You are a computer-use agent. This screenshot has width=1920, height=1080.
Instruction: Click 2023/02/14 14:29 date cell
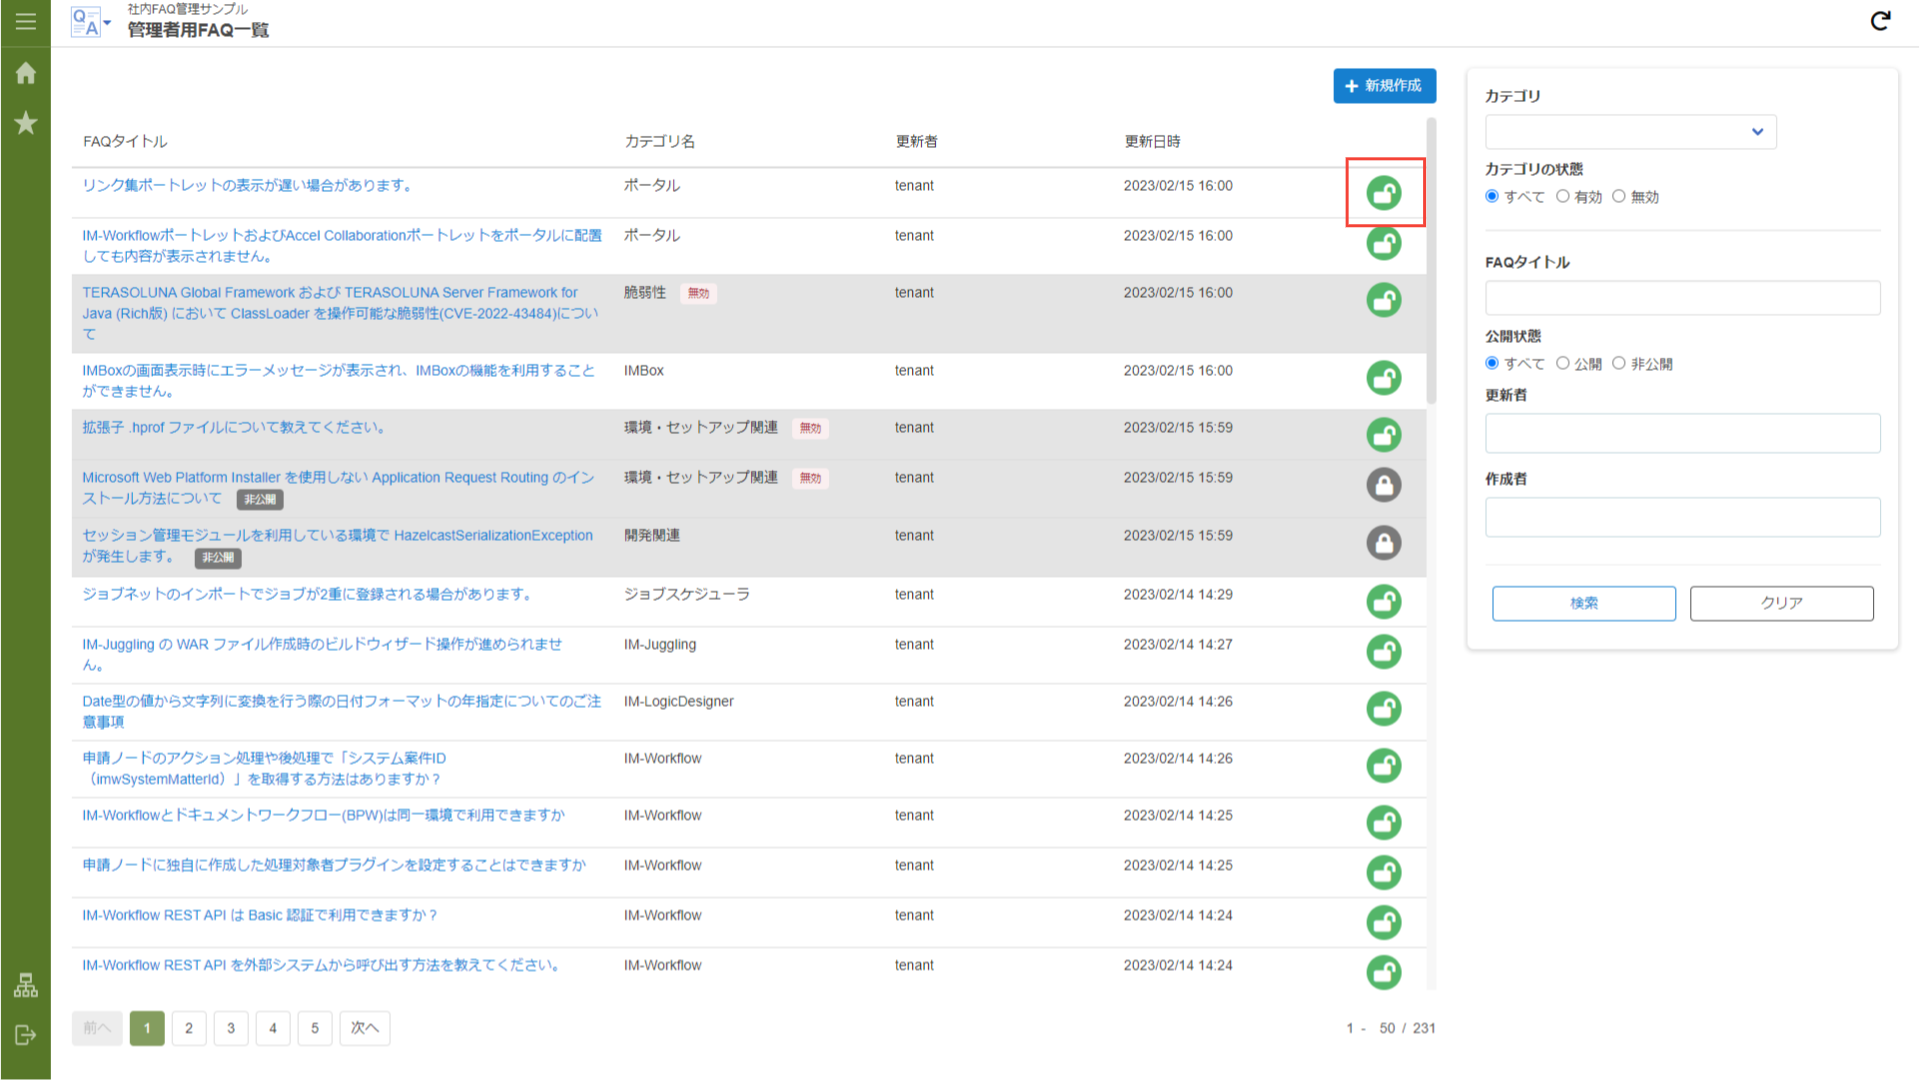[x=1178, y=594]
